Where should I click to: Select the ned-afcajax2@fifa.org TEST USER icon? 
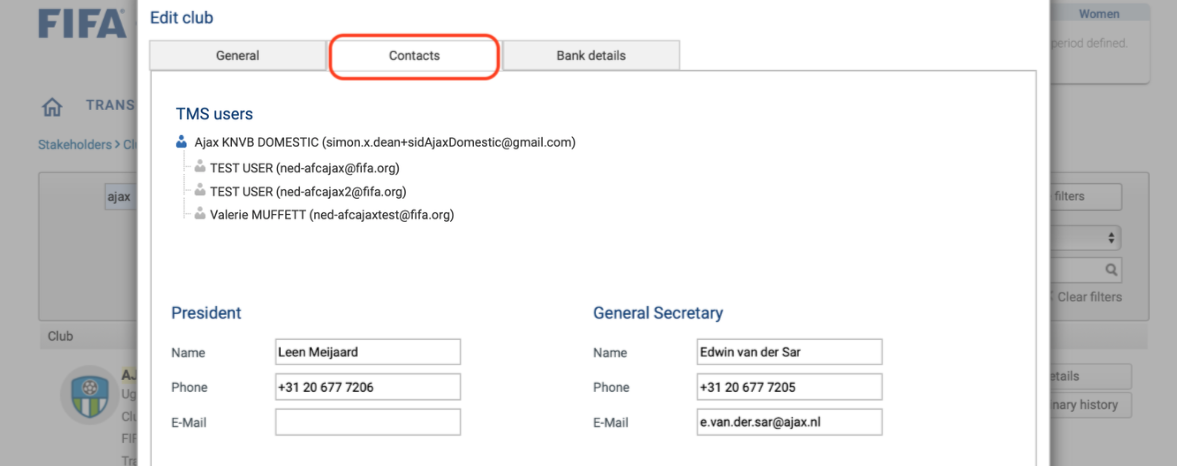pos(200,191)
